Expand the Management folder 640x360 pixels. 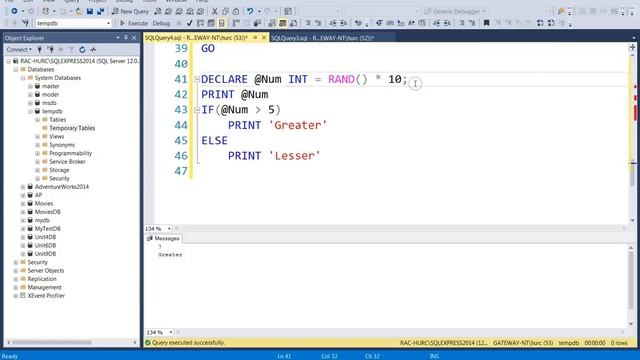click(x=16, y=287)
